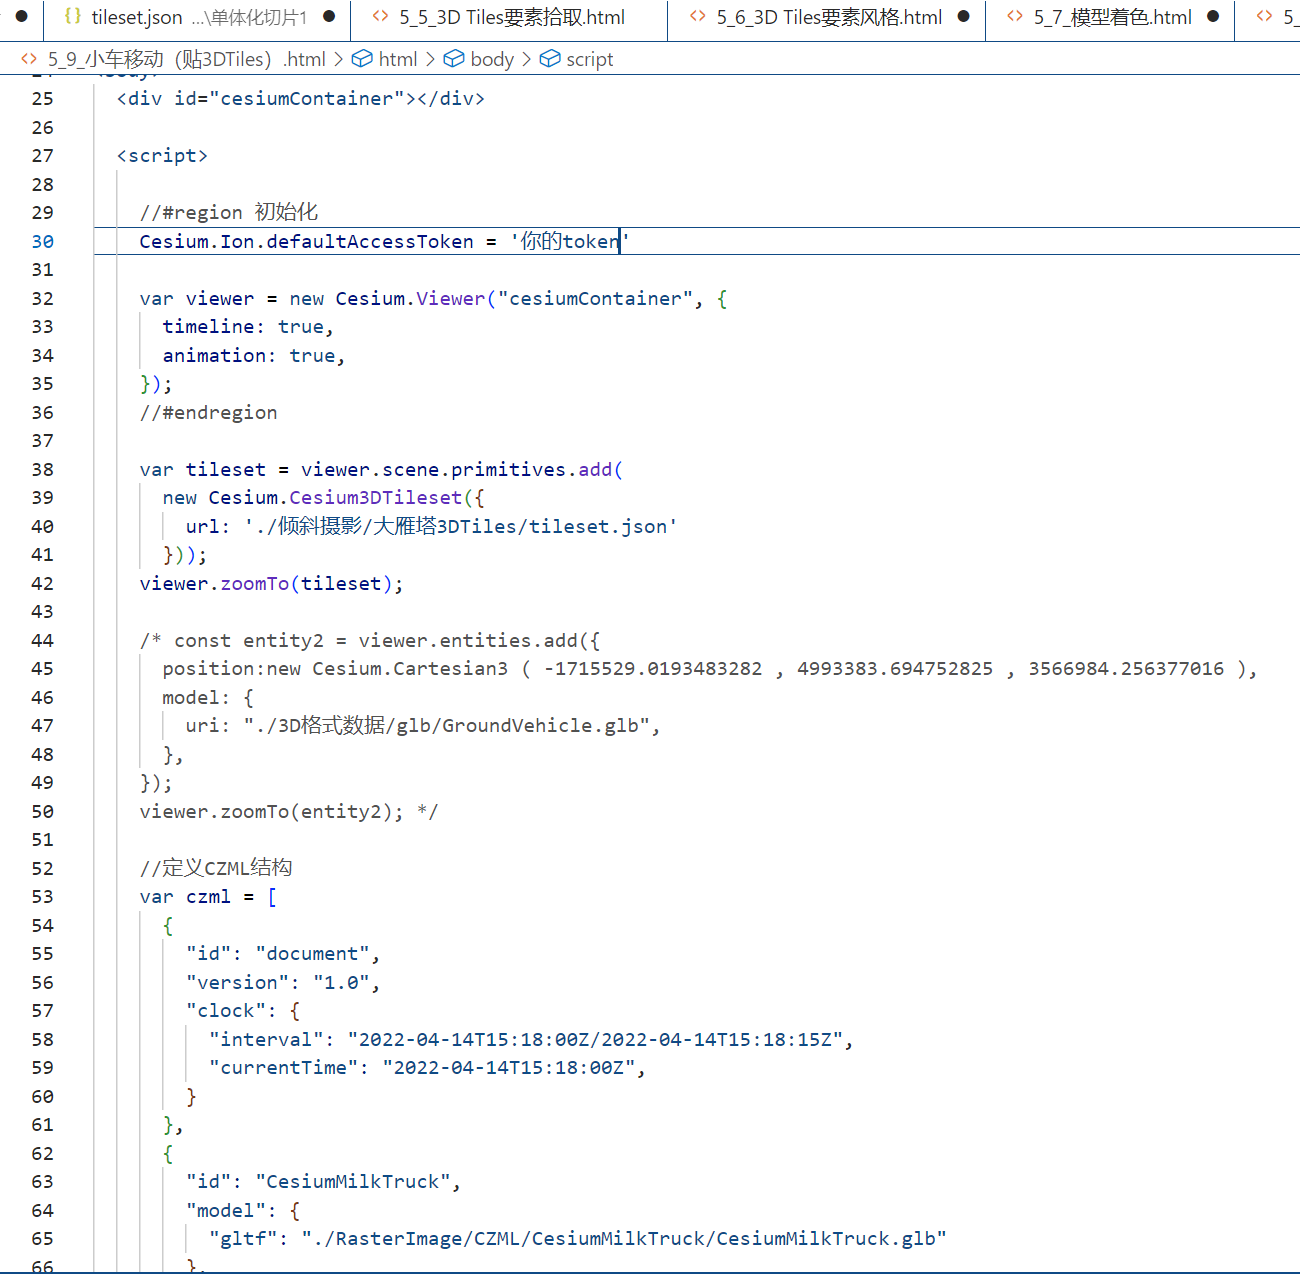Click the '//#endregion' comment
The width and height of the screenshot is (1300, 1281).
[209, 412]
